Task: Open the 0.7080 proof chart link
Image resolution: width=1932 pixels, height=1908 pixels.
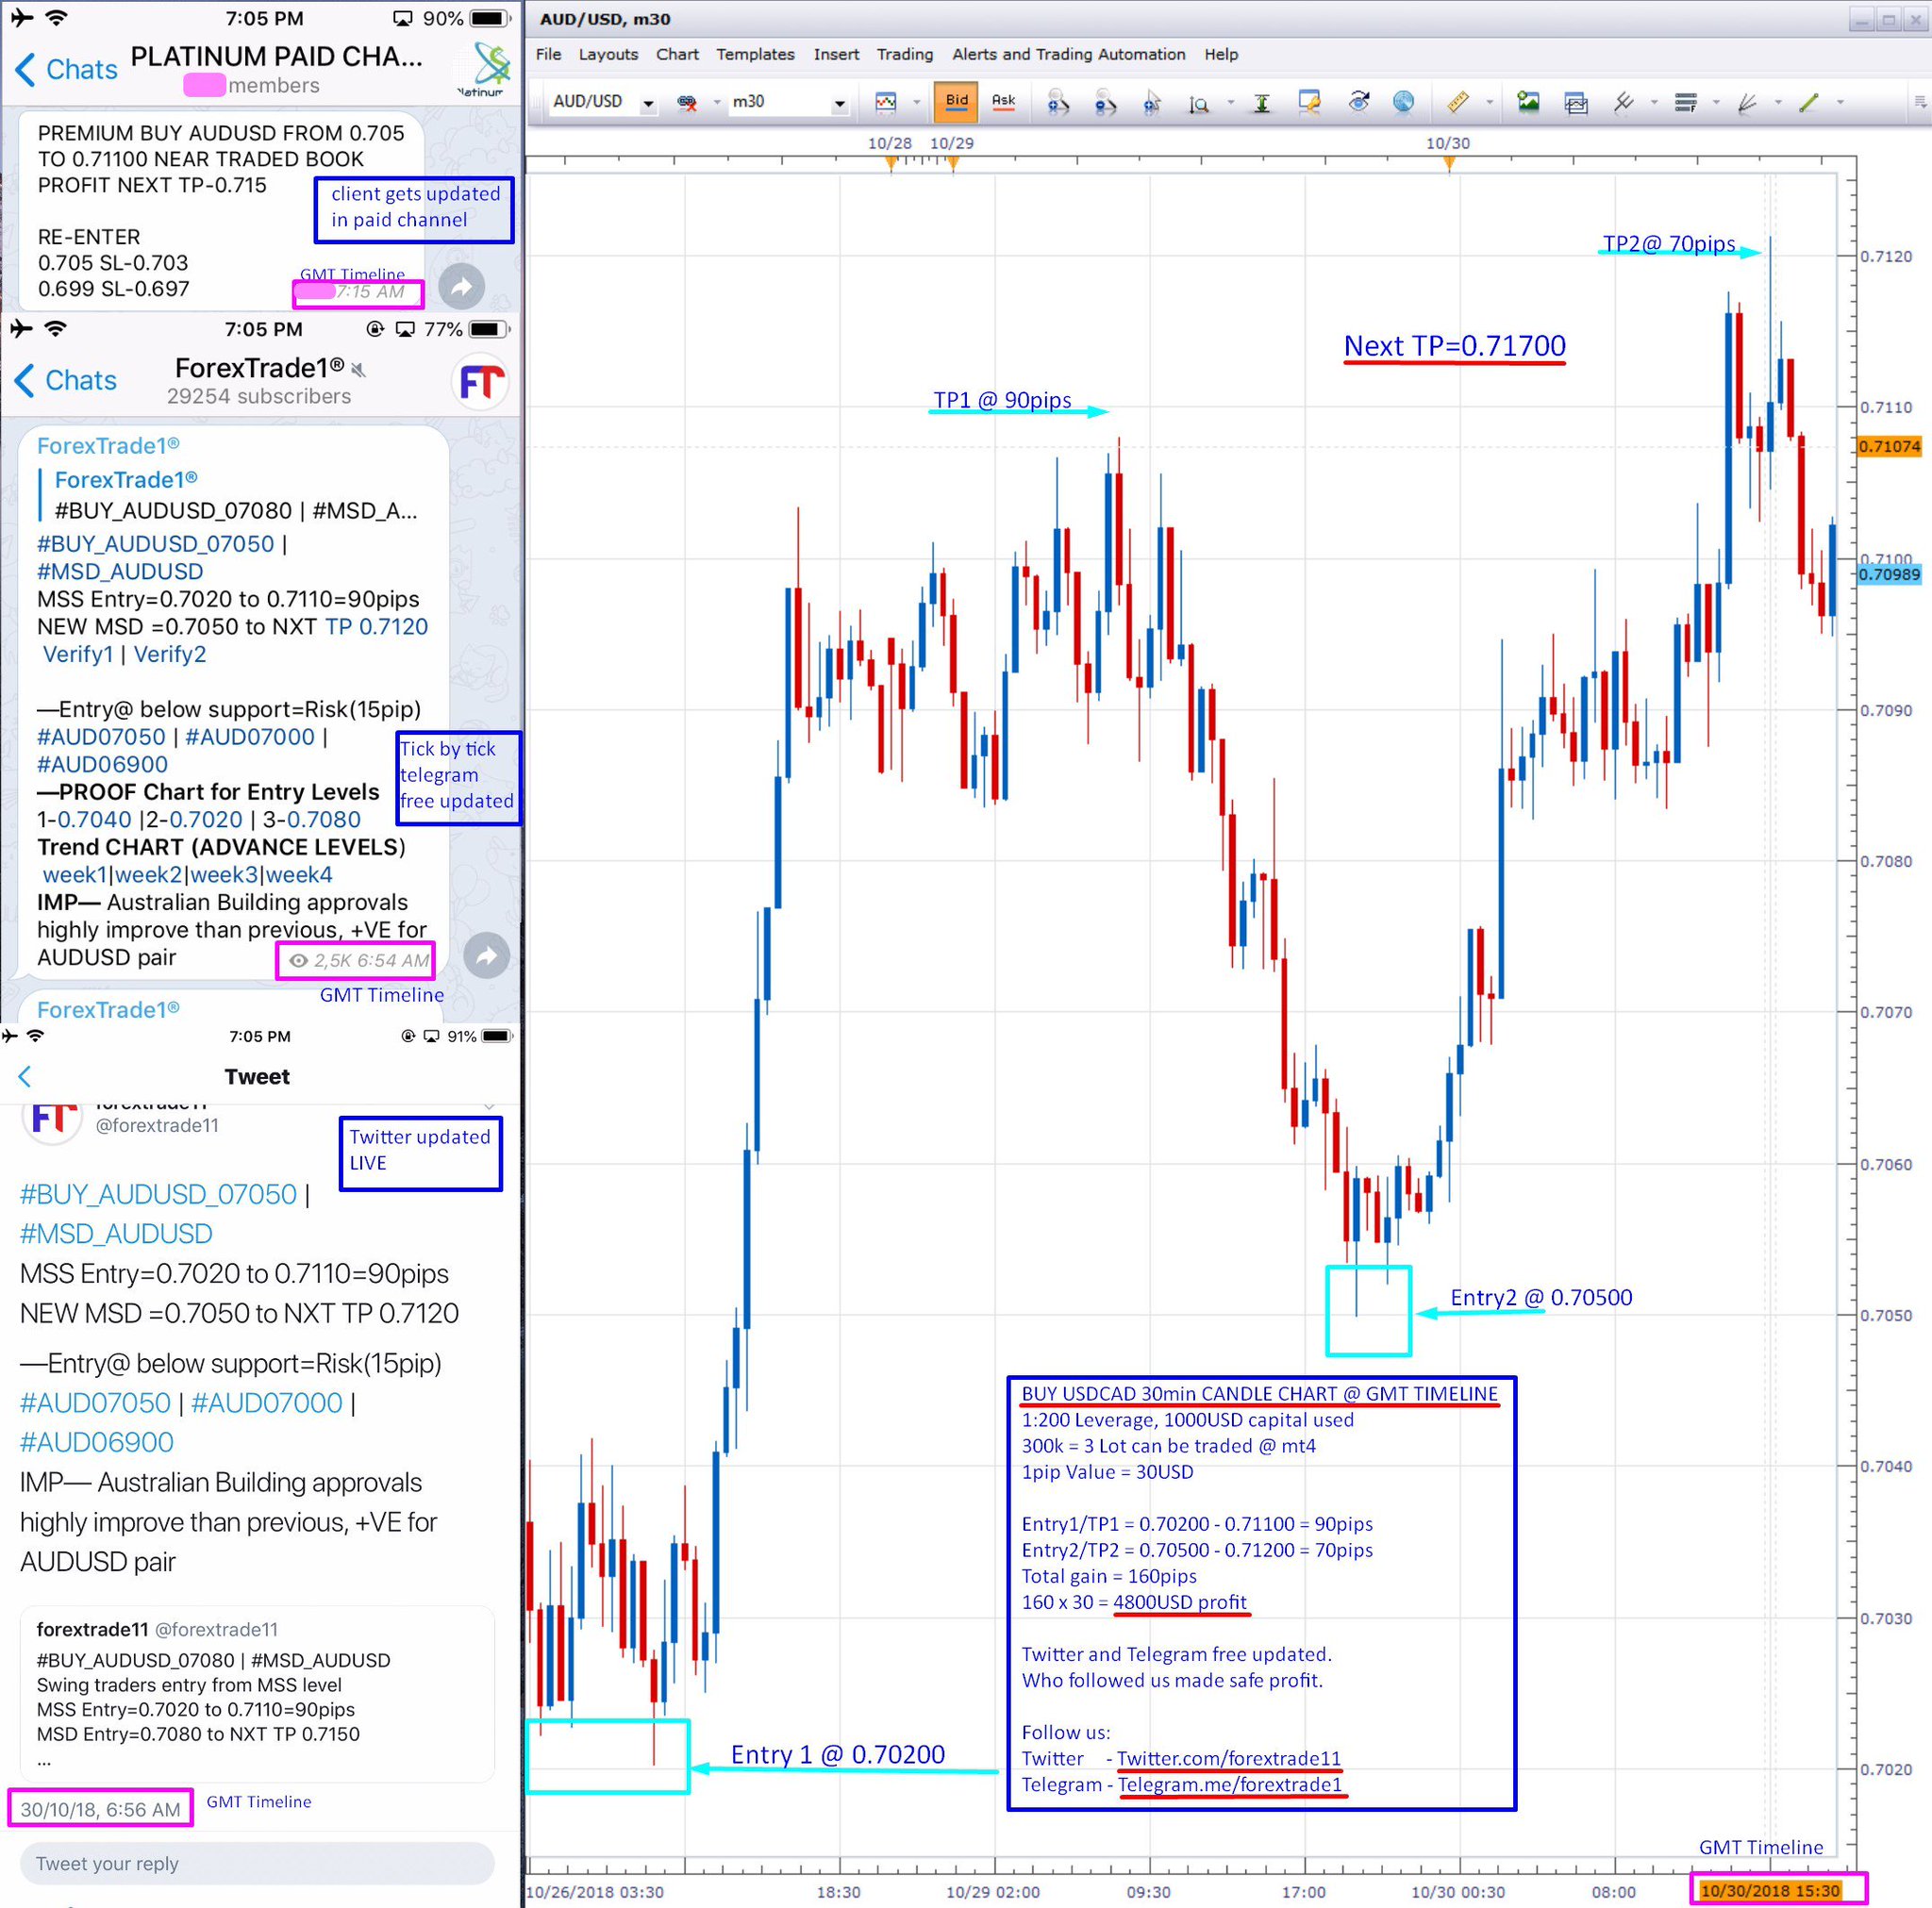Action: coord(324,819)
